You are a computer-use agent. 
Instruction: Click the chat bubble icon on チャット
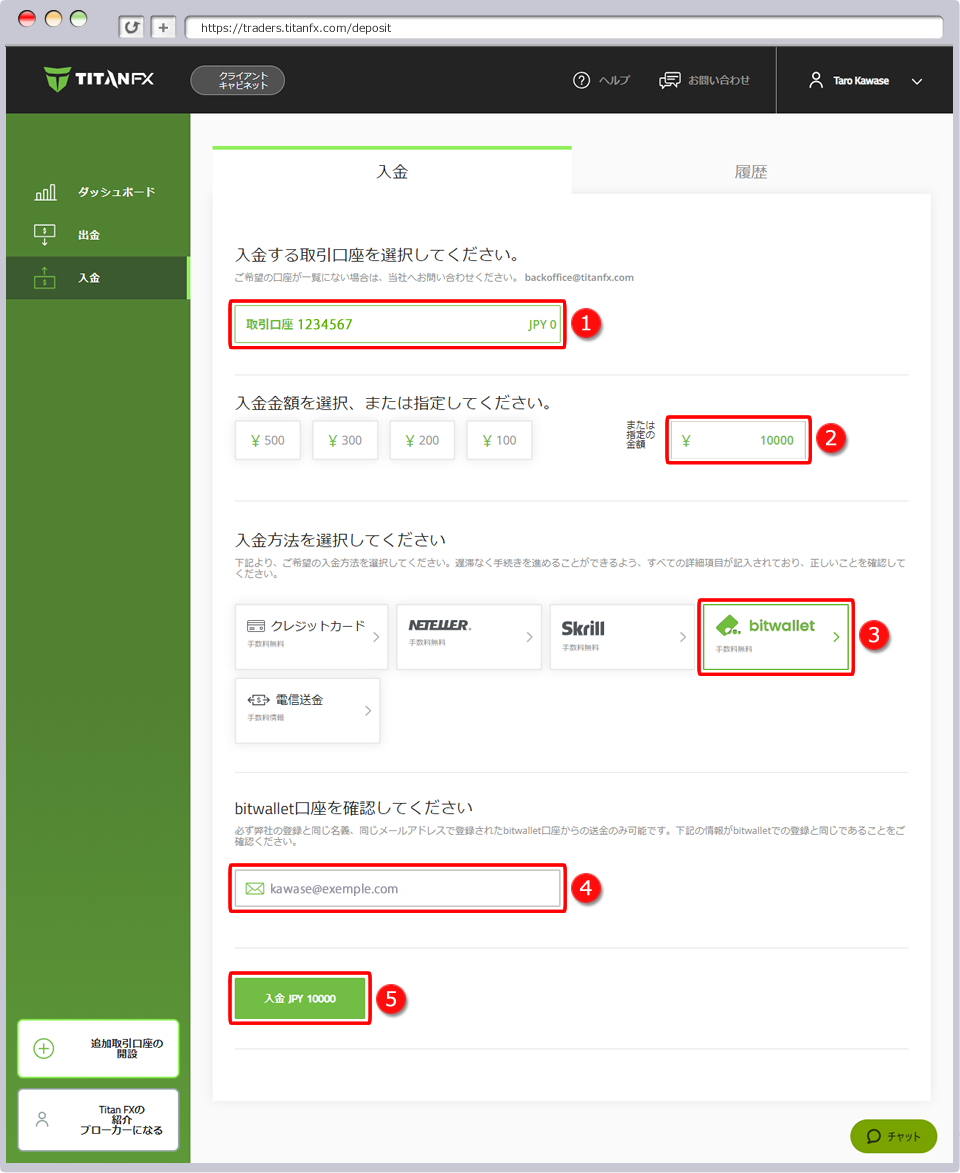coord(873,1137)
